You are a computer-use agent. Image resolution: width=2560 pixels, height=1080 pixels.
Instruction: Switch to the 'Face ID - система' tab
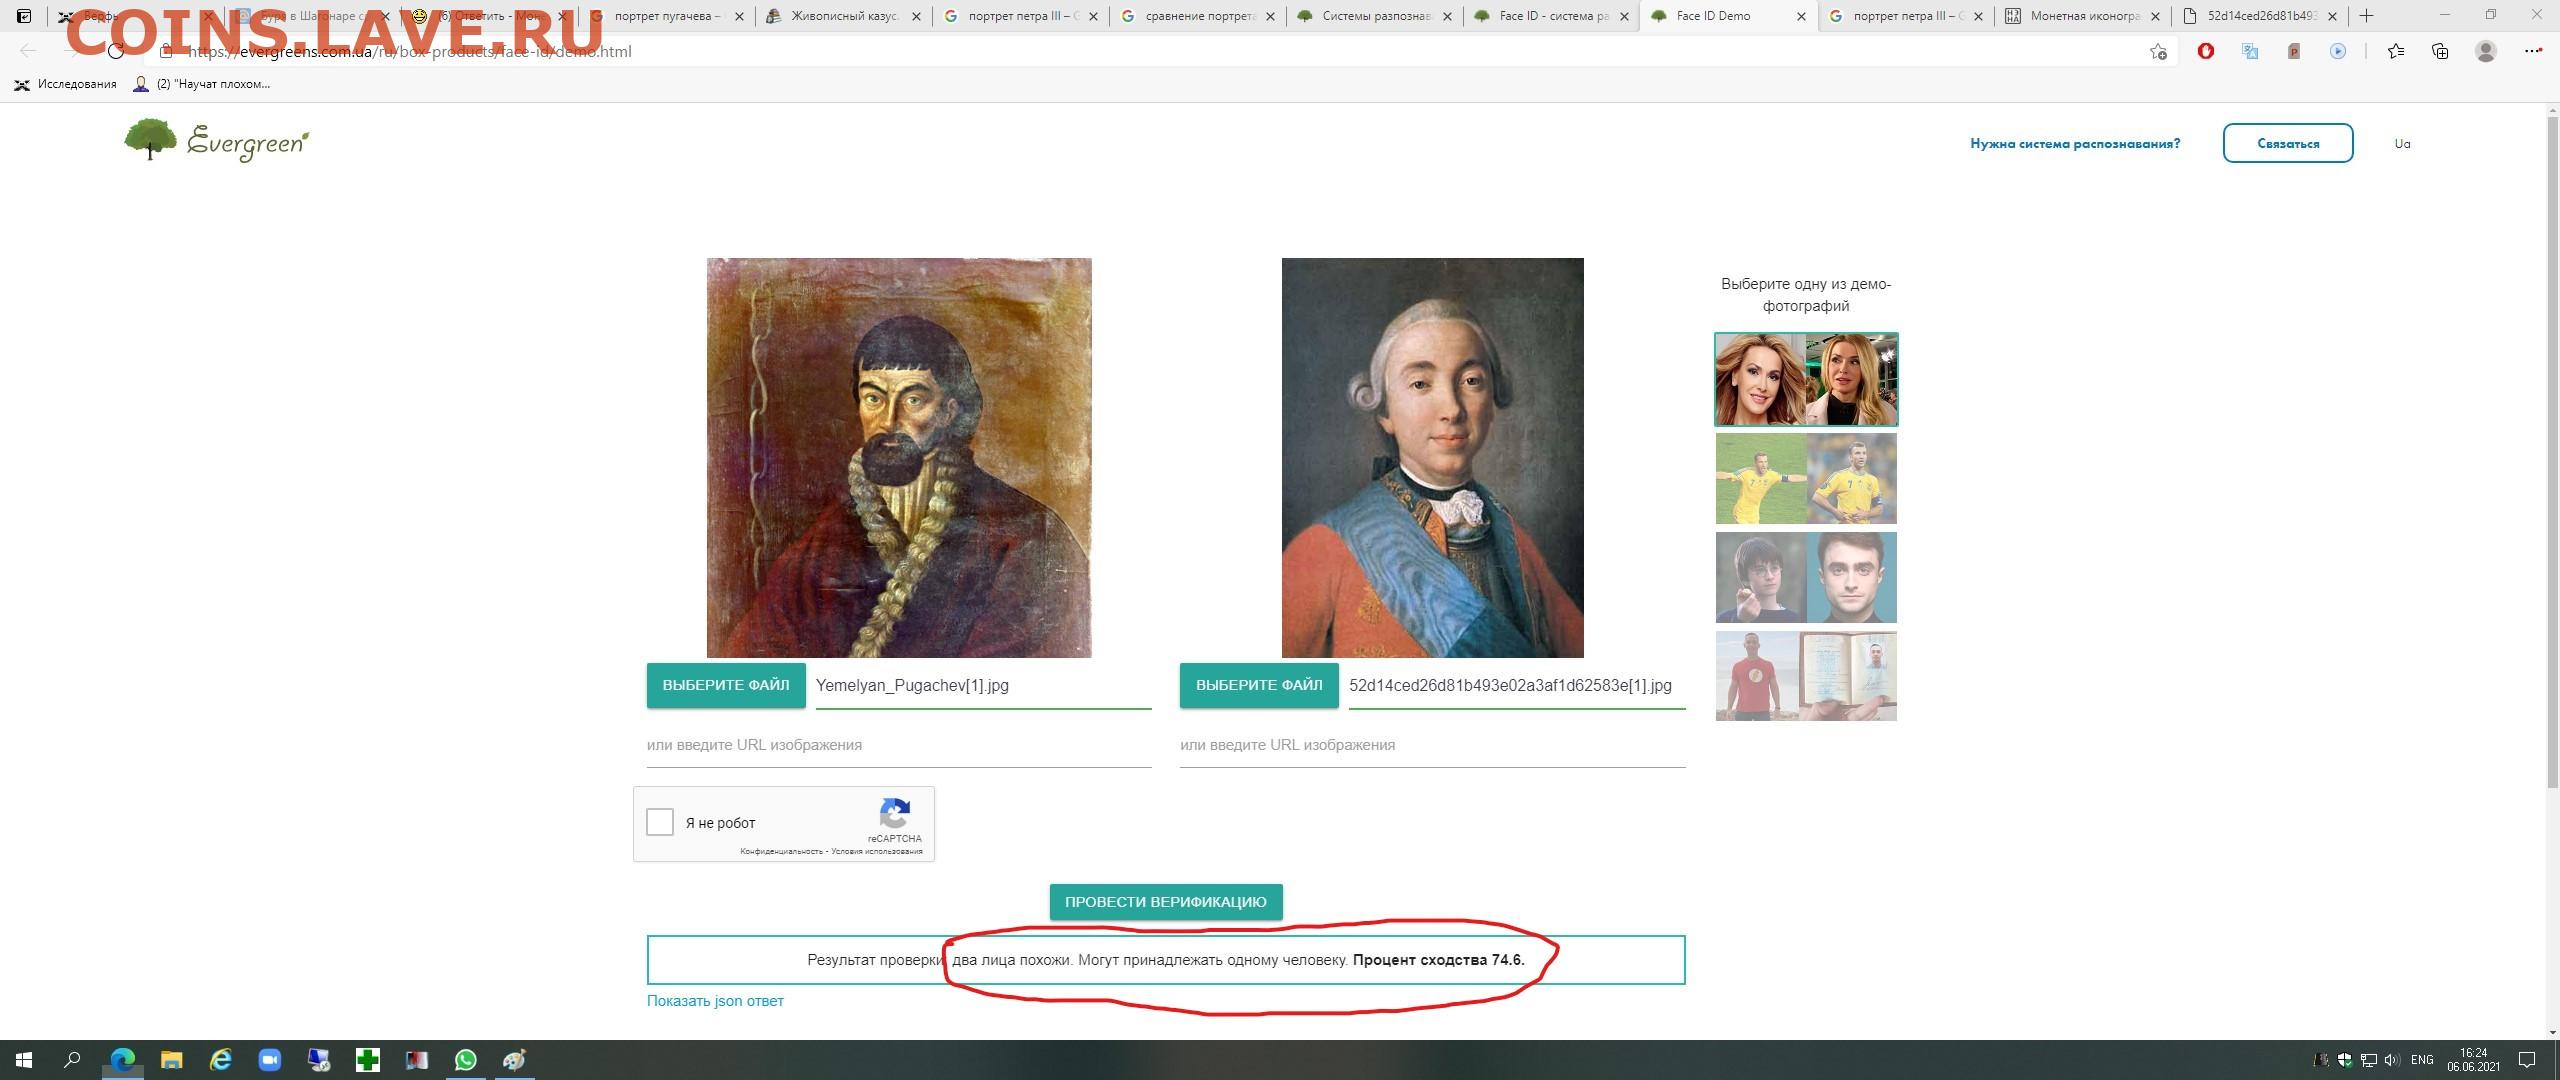(1552, 16)
